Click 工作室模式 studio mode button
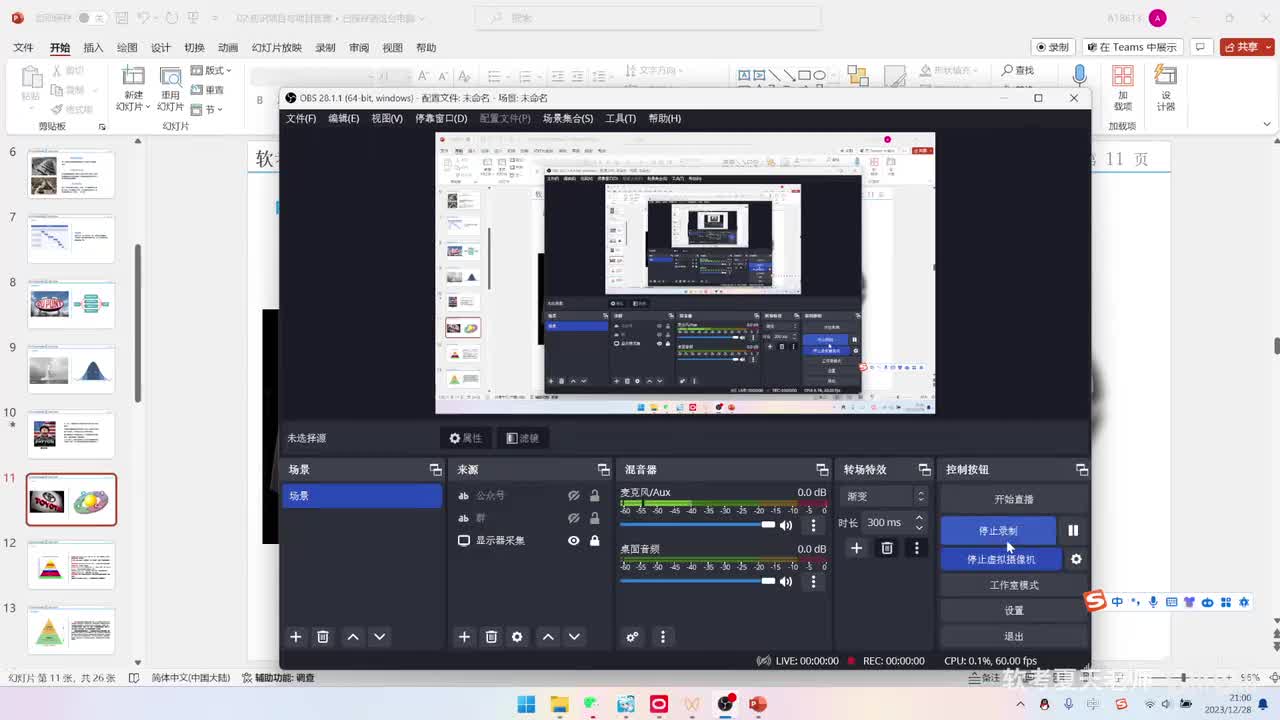Viewport: 1280px width, 720px height. tap(1014, 585)
